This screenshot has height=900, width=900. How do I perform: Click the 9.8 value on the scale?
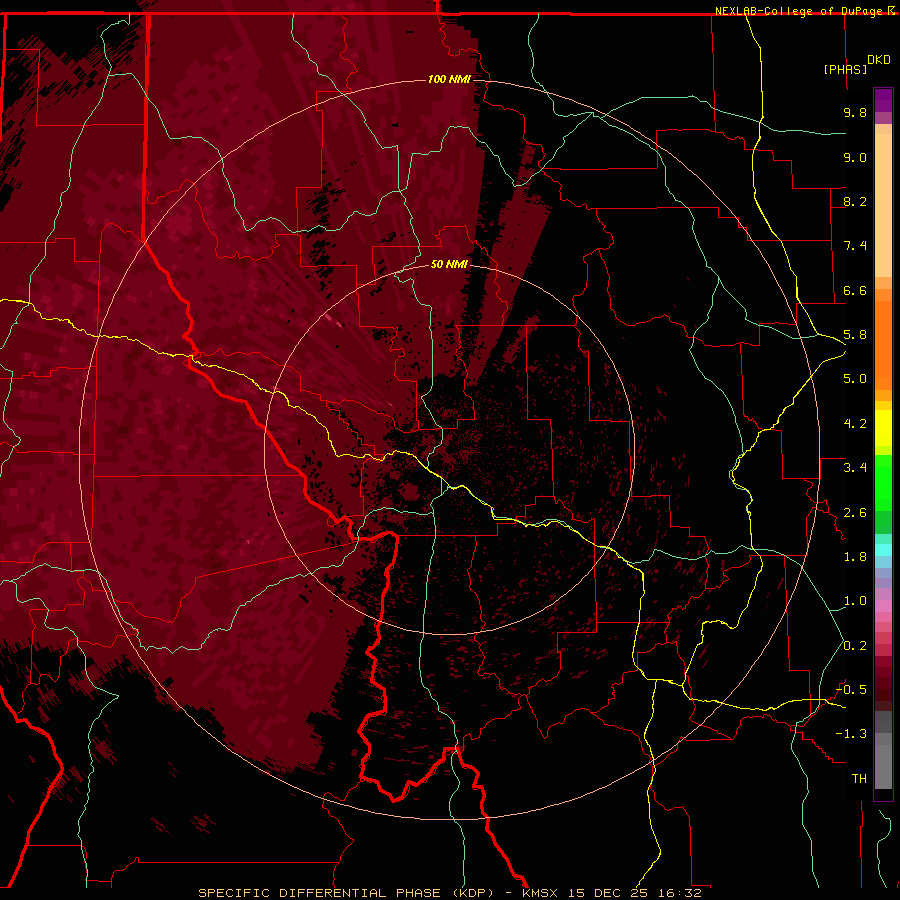[855, 112]
